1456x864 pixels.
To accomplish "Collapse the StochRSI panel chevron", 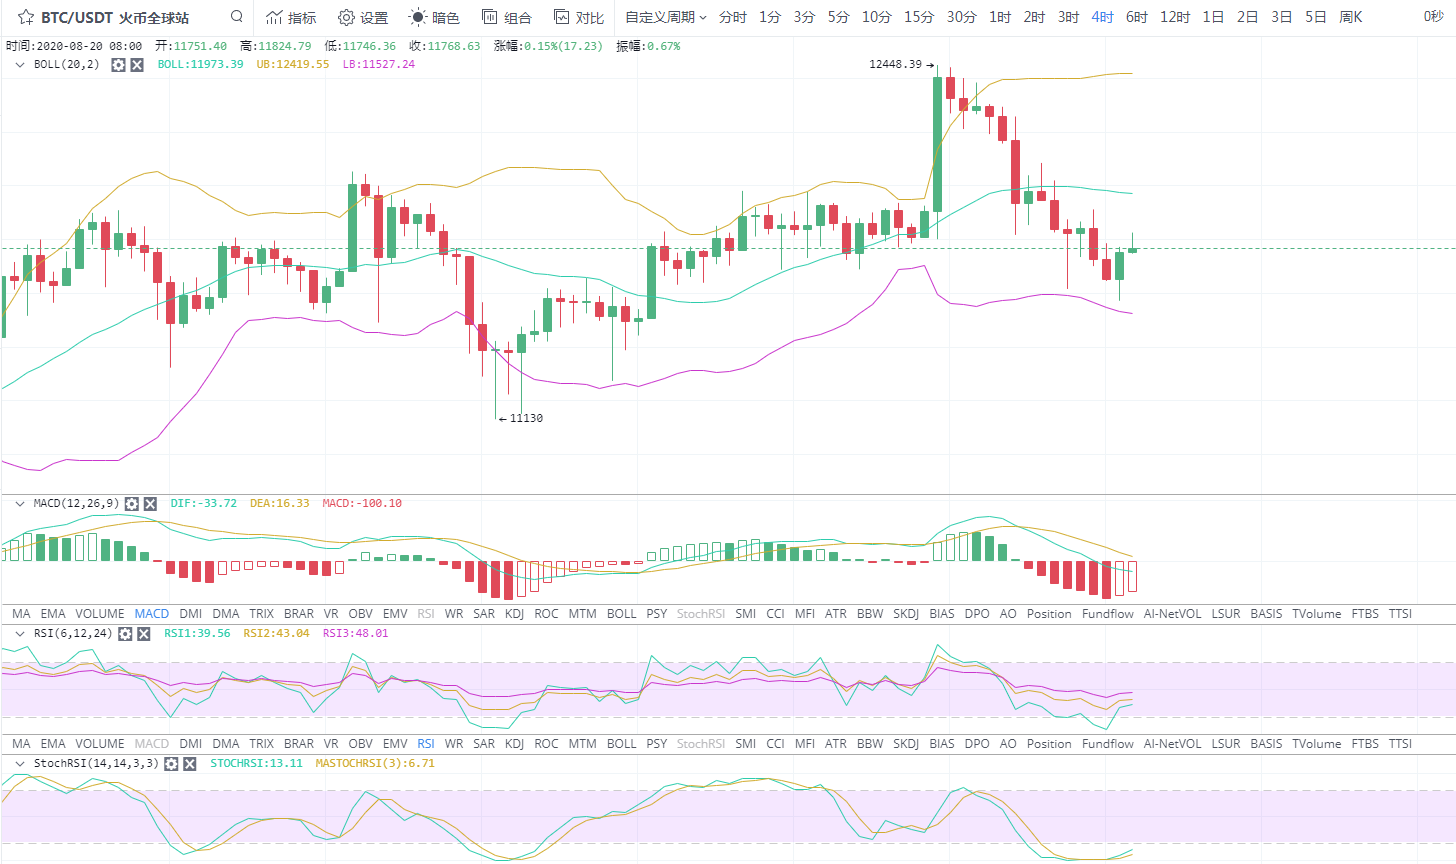I will [x=20, y=764].
